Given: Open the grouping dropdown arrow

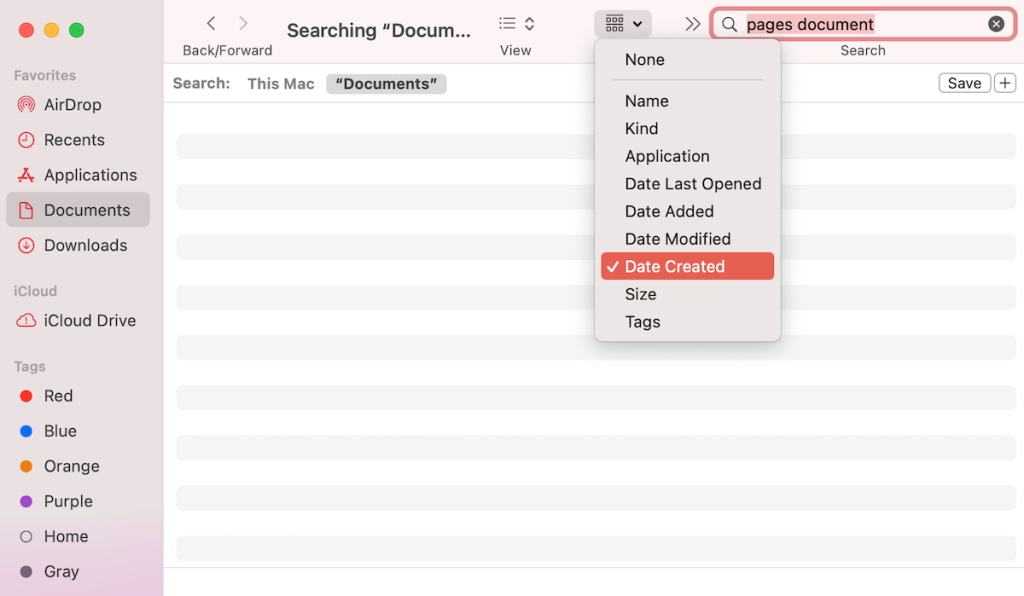Looking at the screenshot, I should point(635,23).
